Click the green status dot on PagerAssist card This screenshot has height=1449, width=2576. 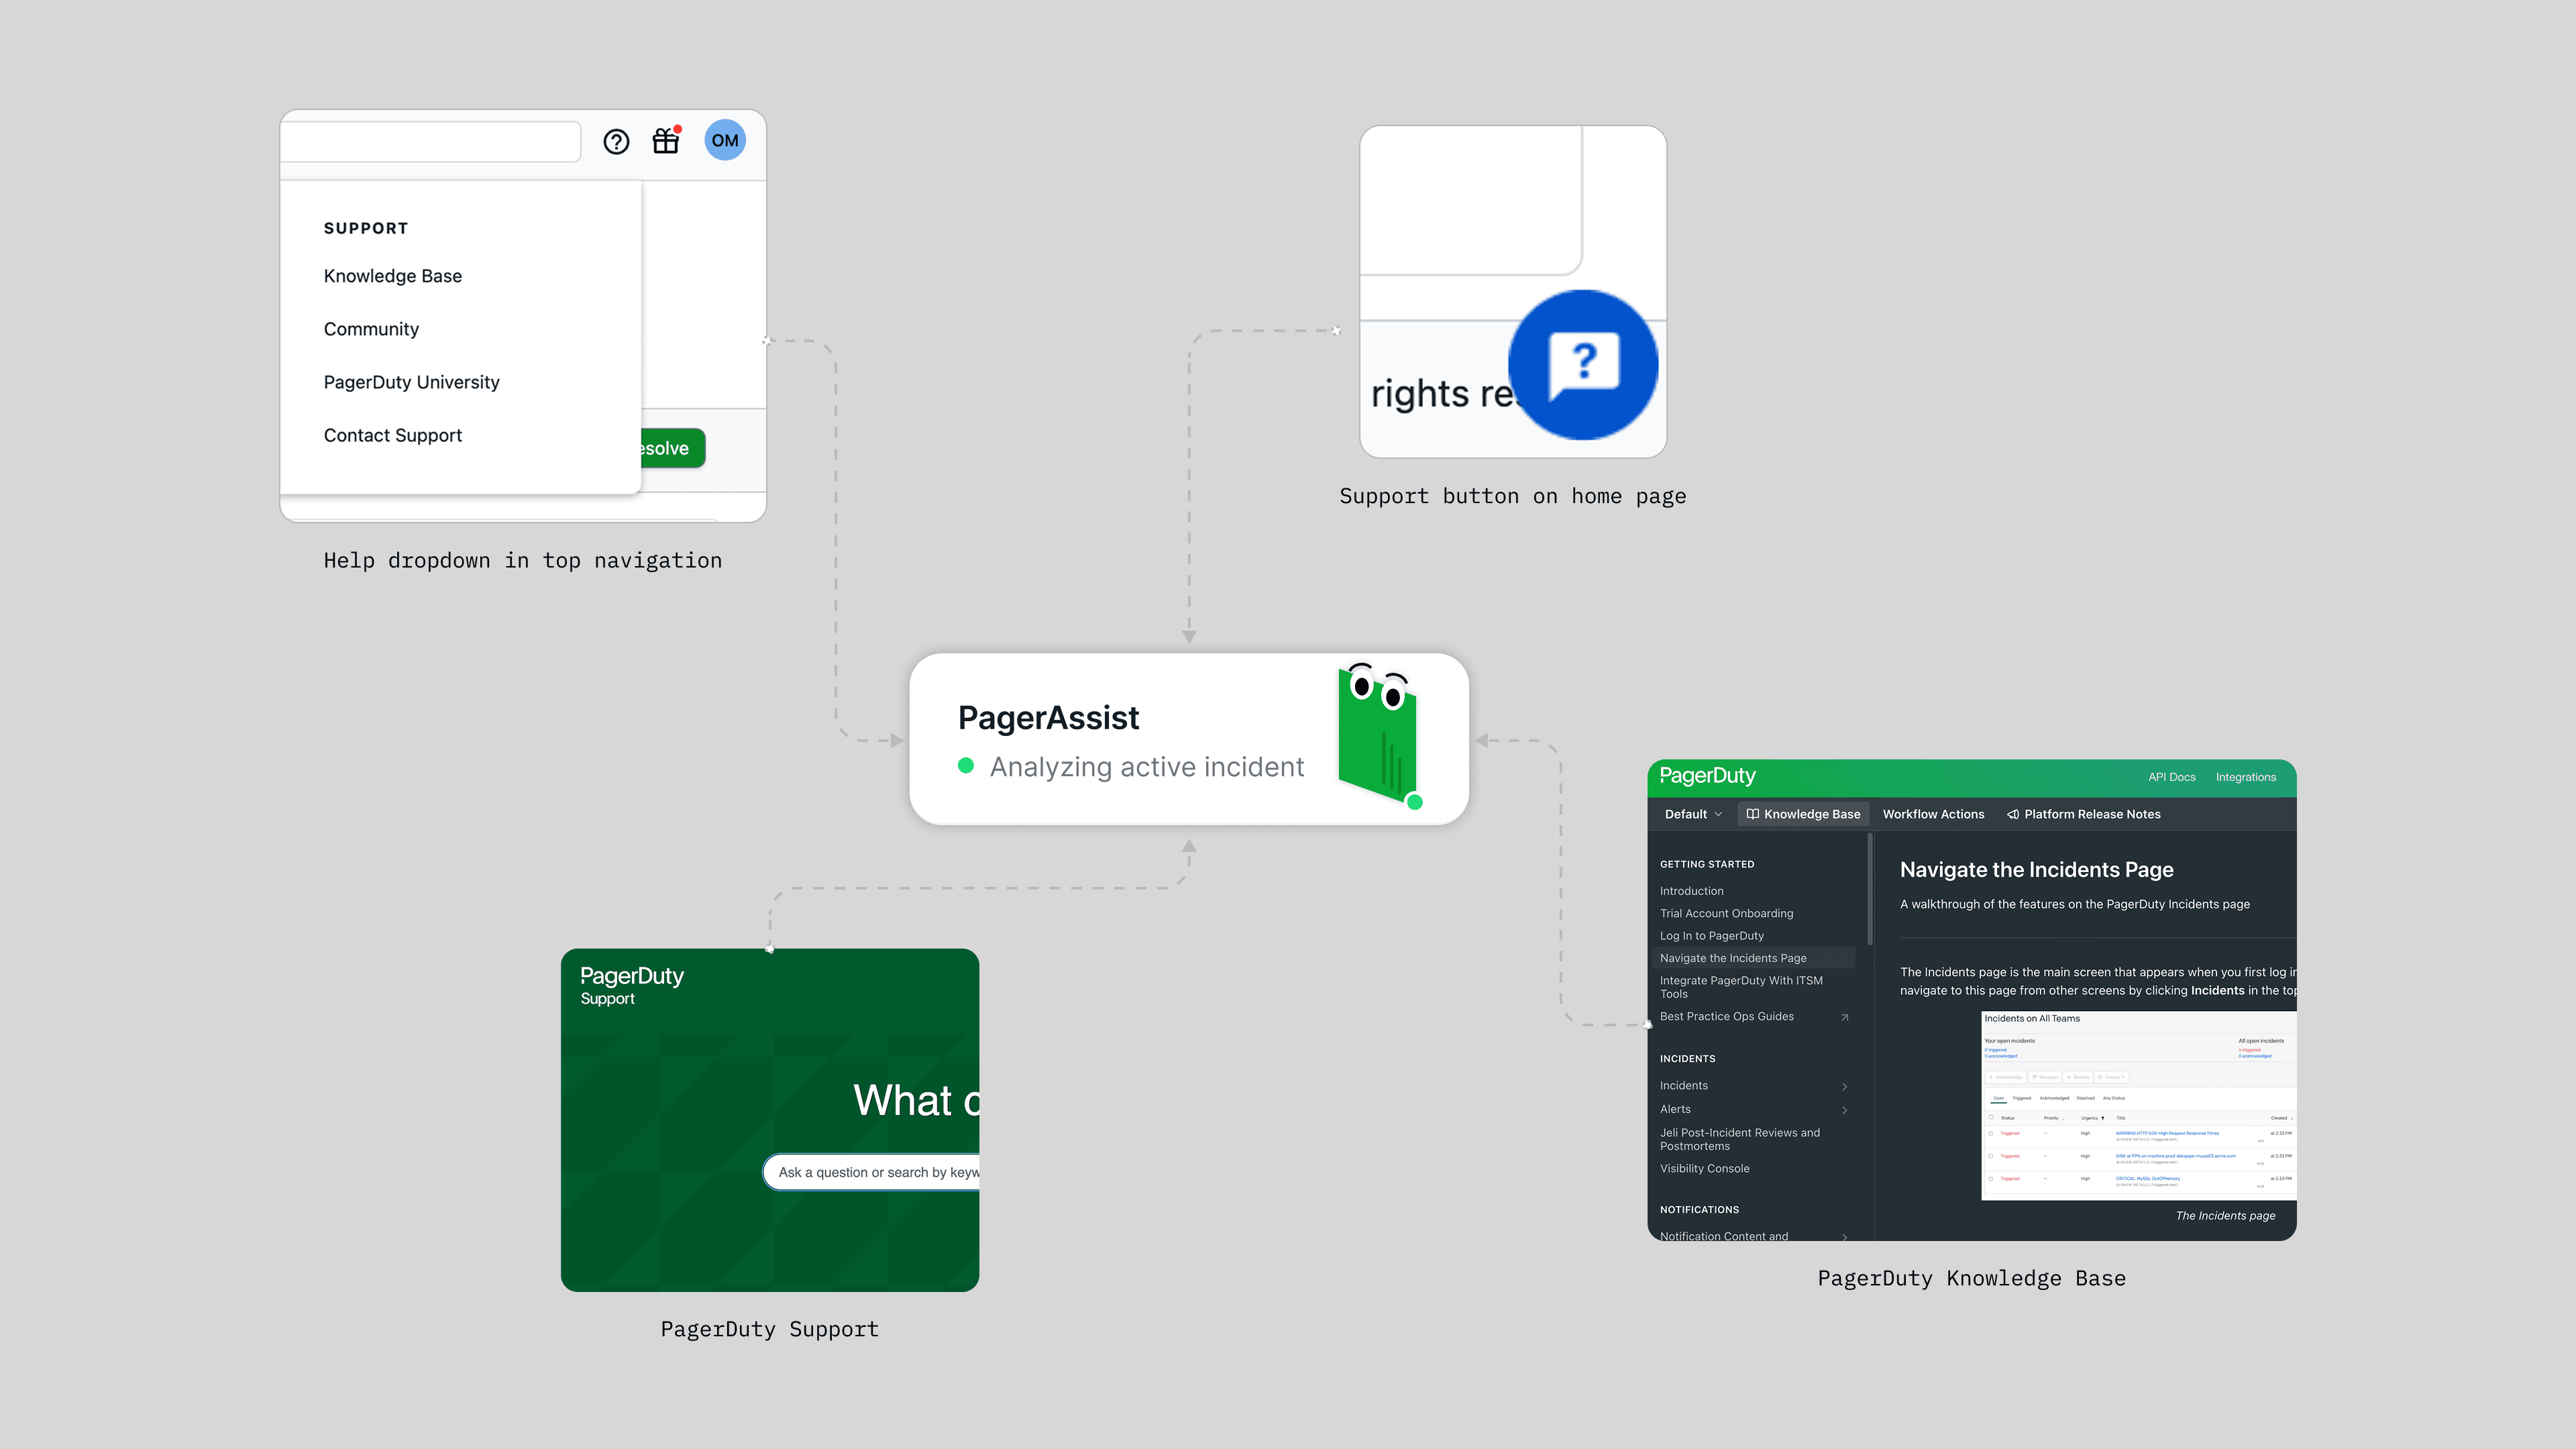[967, 766]
